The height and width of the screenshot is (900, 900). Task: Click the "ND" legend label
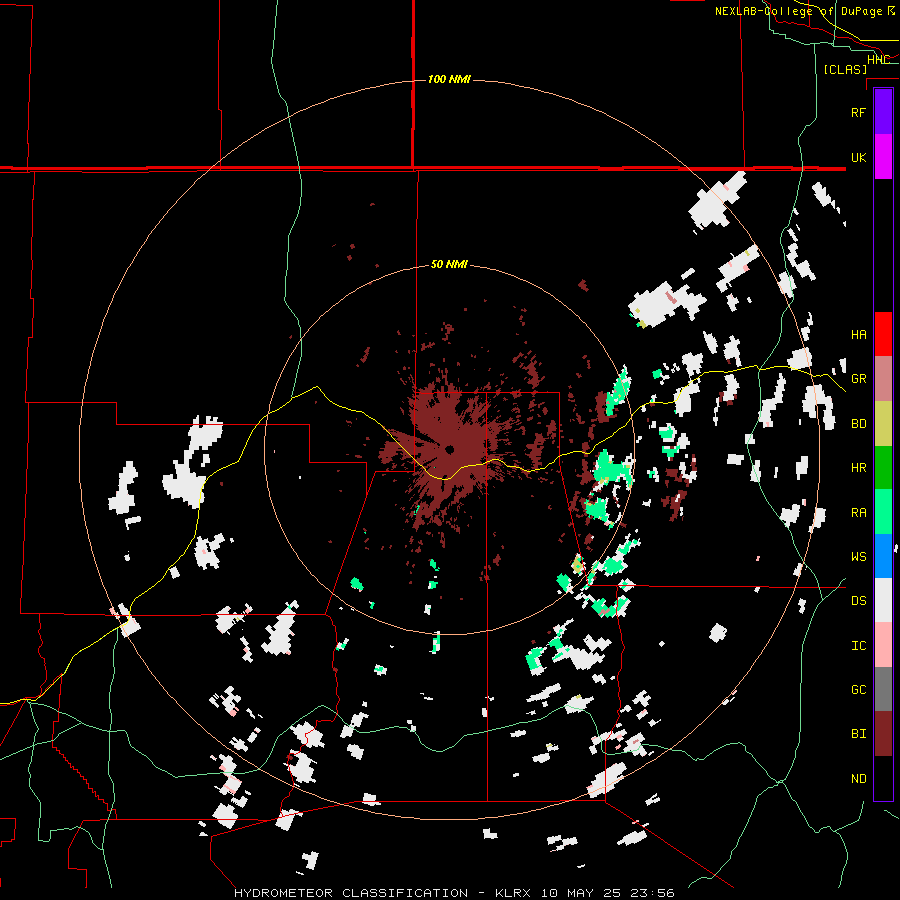(858, 779)
